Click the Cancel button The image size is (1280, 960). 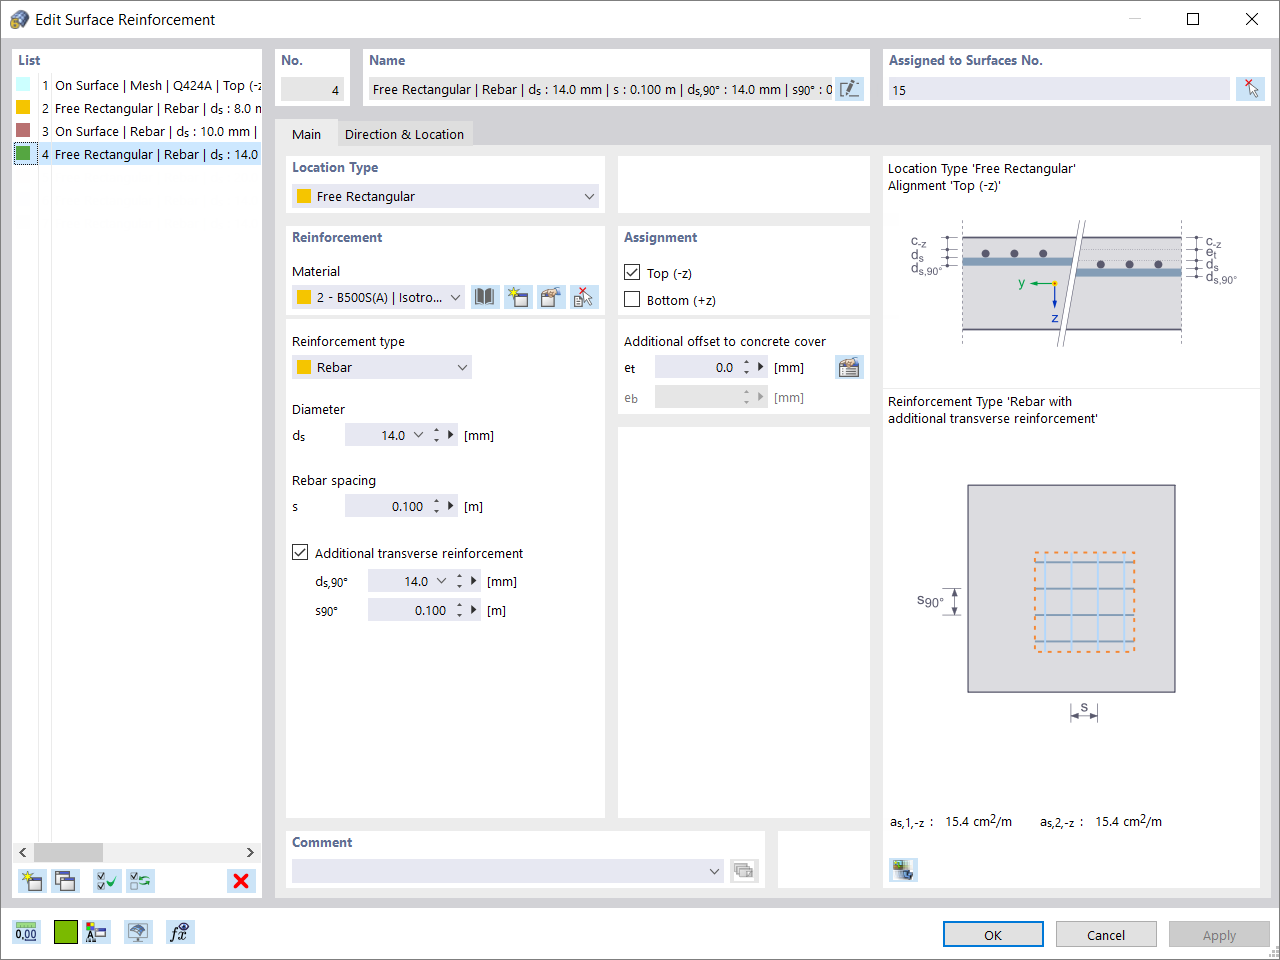click(1106, 934)
